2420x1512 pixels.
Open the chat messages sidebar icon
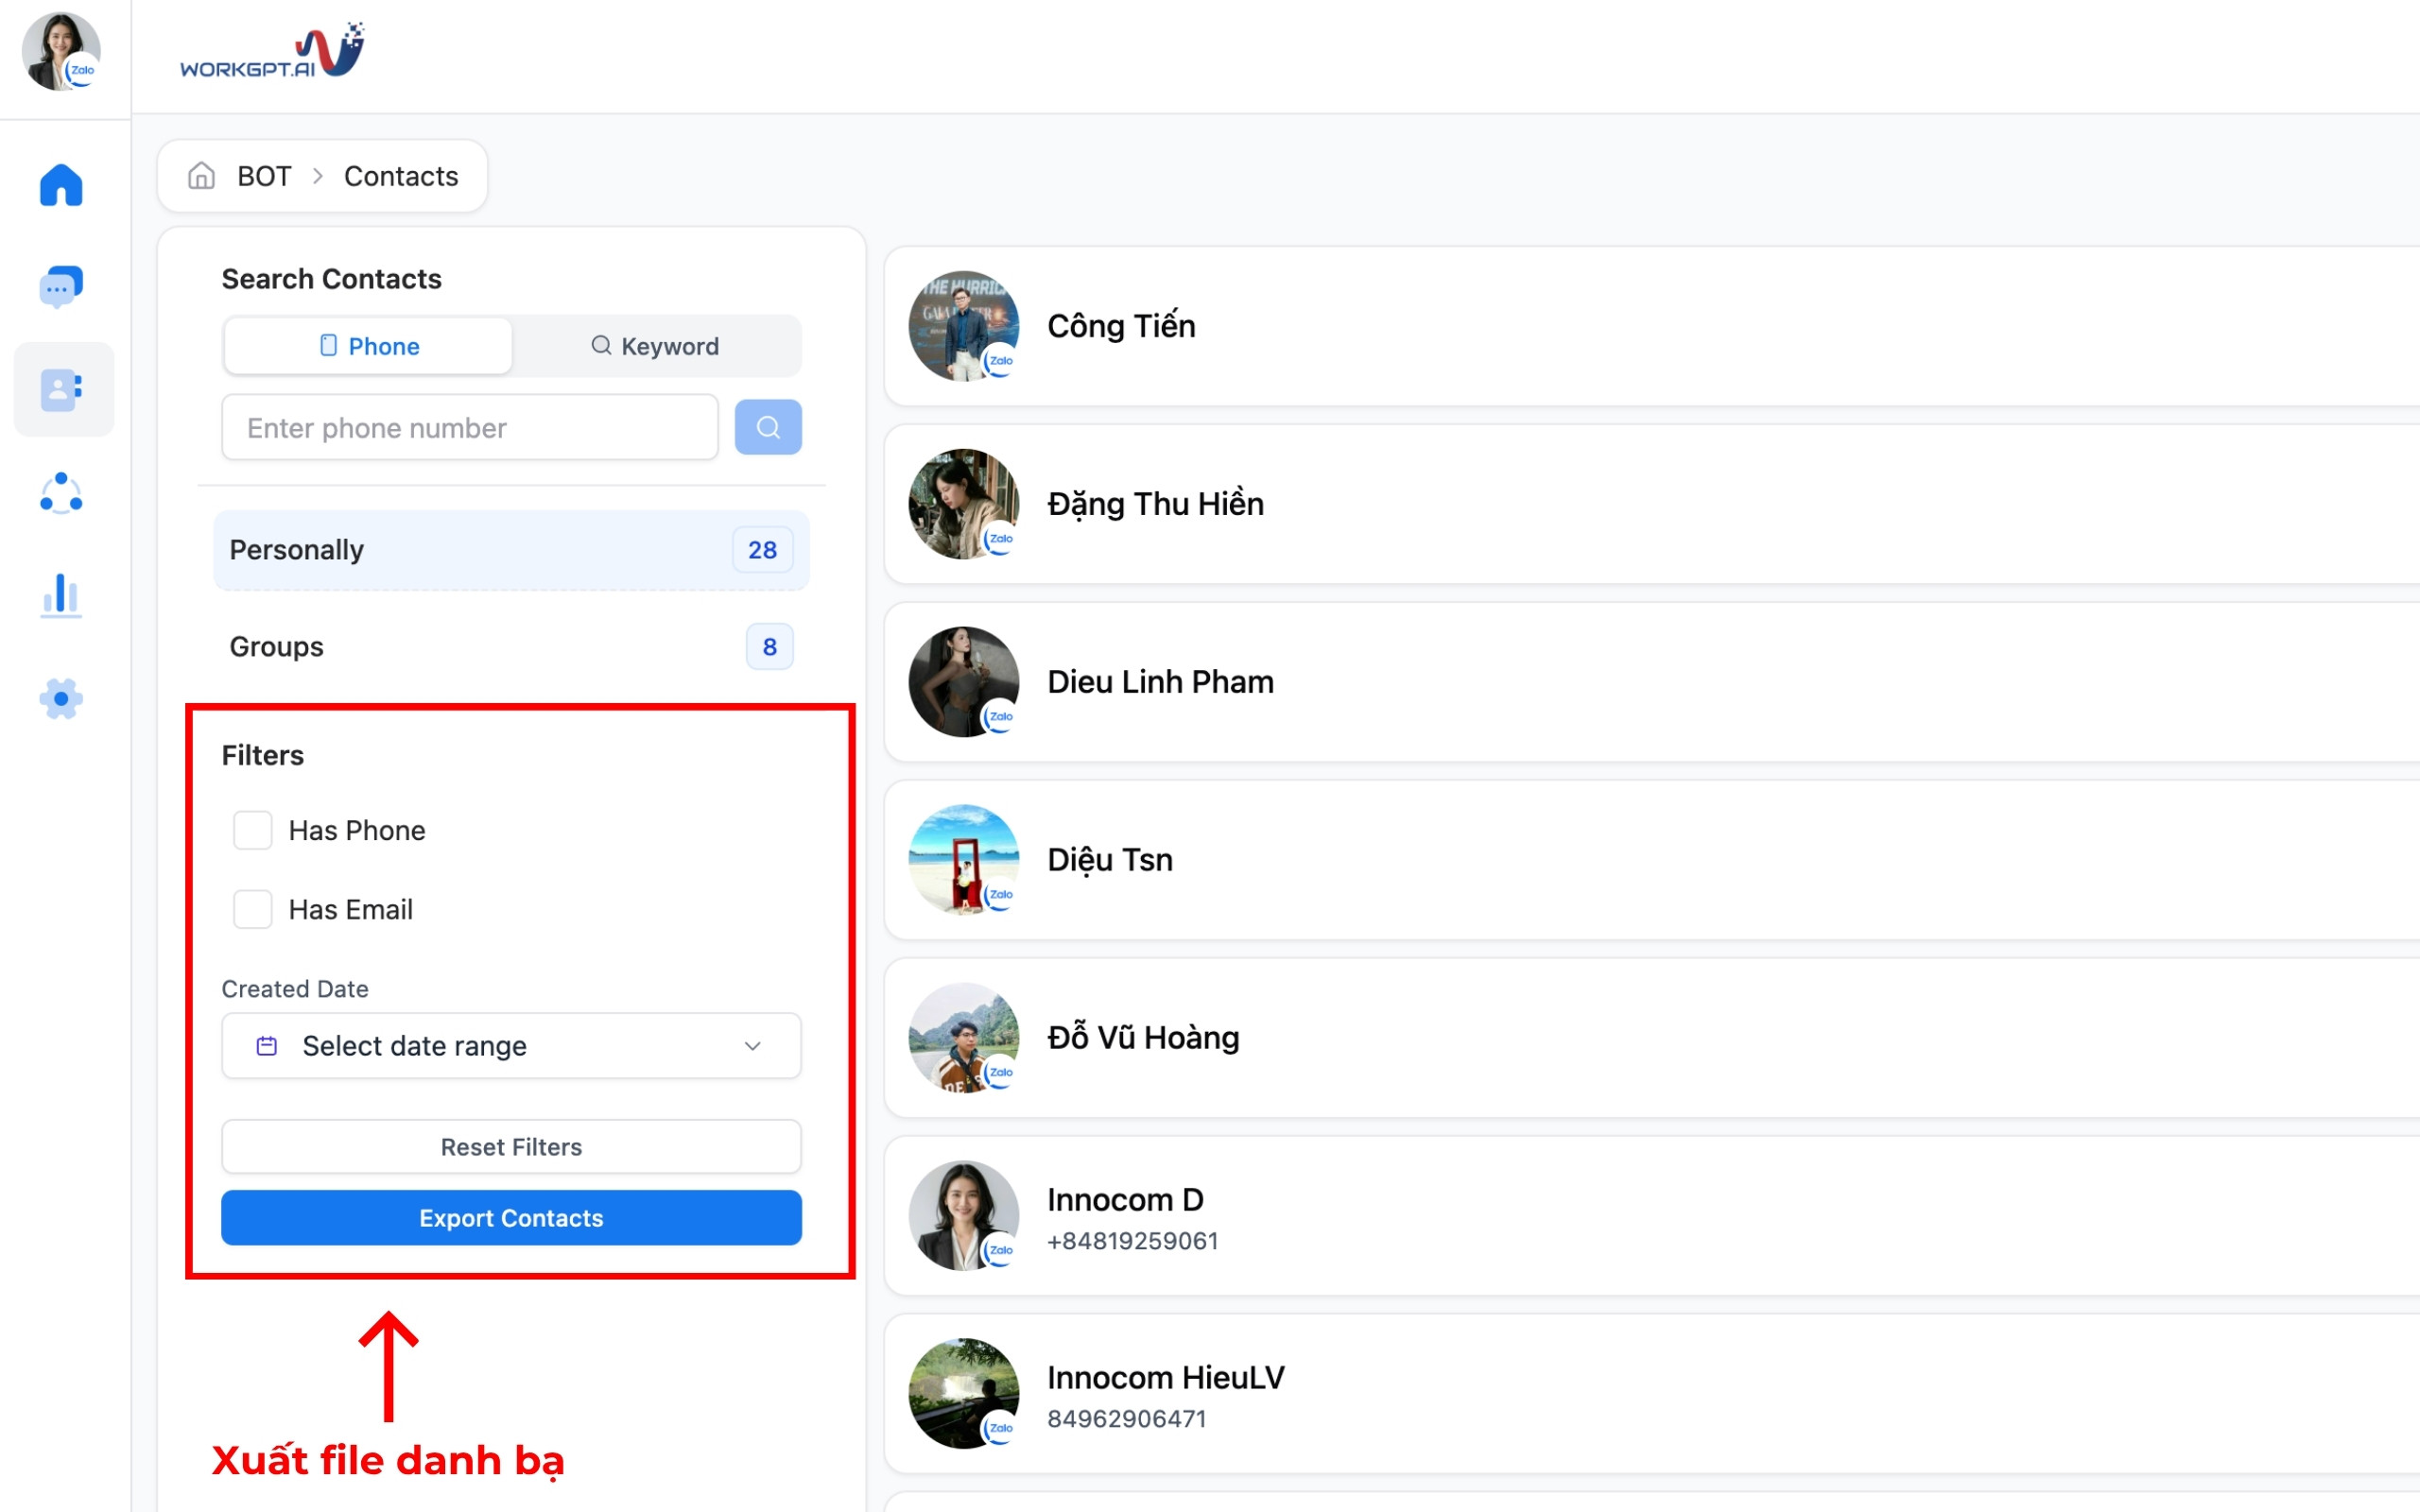pyautogui.click(x=61, y=287)
